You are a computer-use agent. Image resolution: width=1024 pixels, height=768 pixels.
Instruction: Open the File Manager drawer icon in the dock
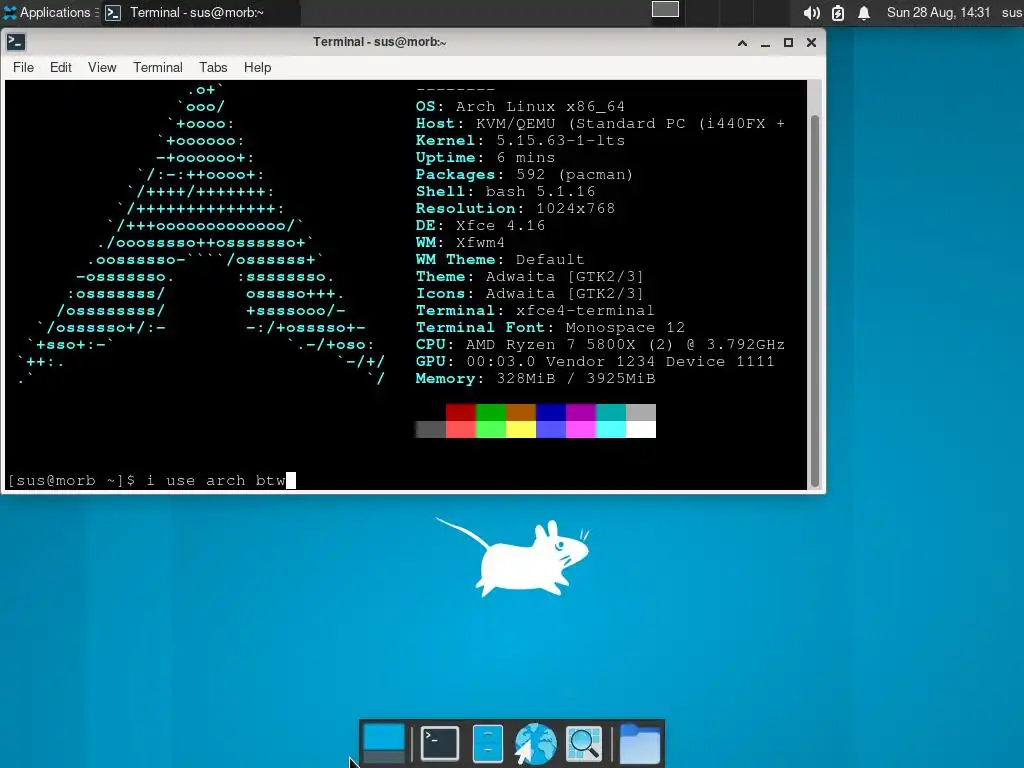(487, 743)
